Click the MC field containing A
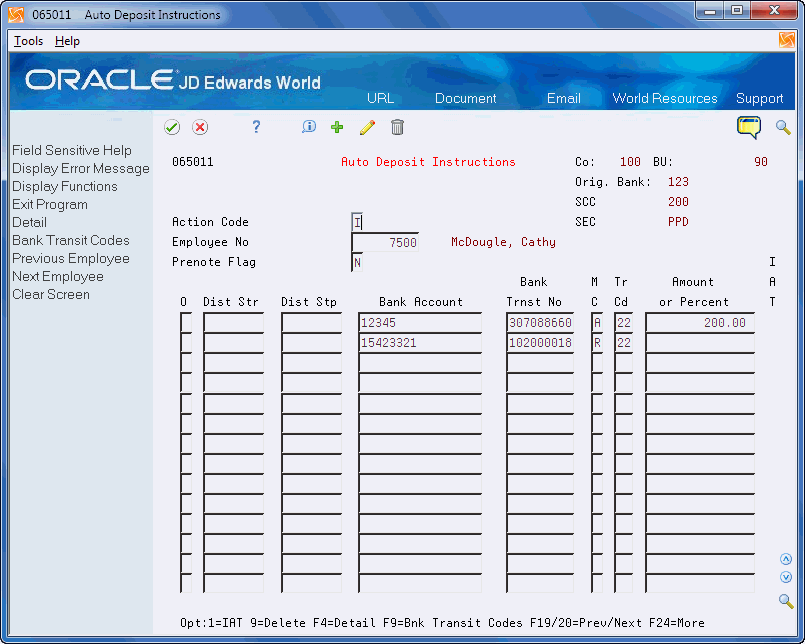805x644 pixels. click(597, 323)
